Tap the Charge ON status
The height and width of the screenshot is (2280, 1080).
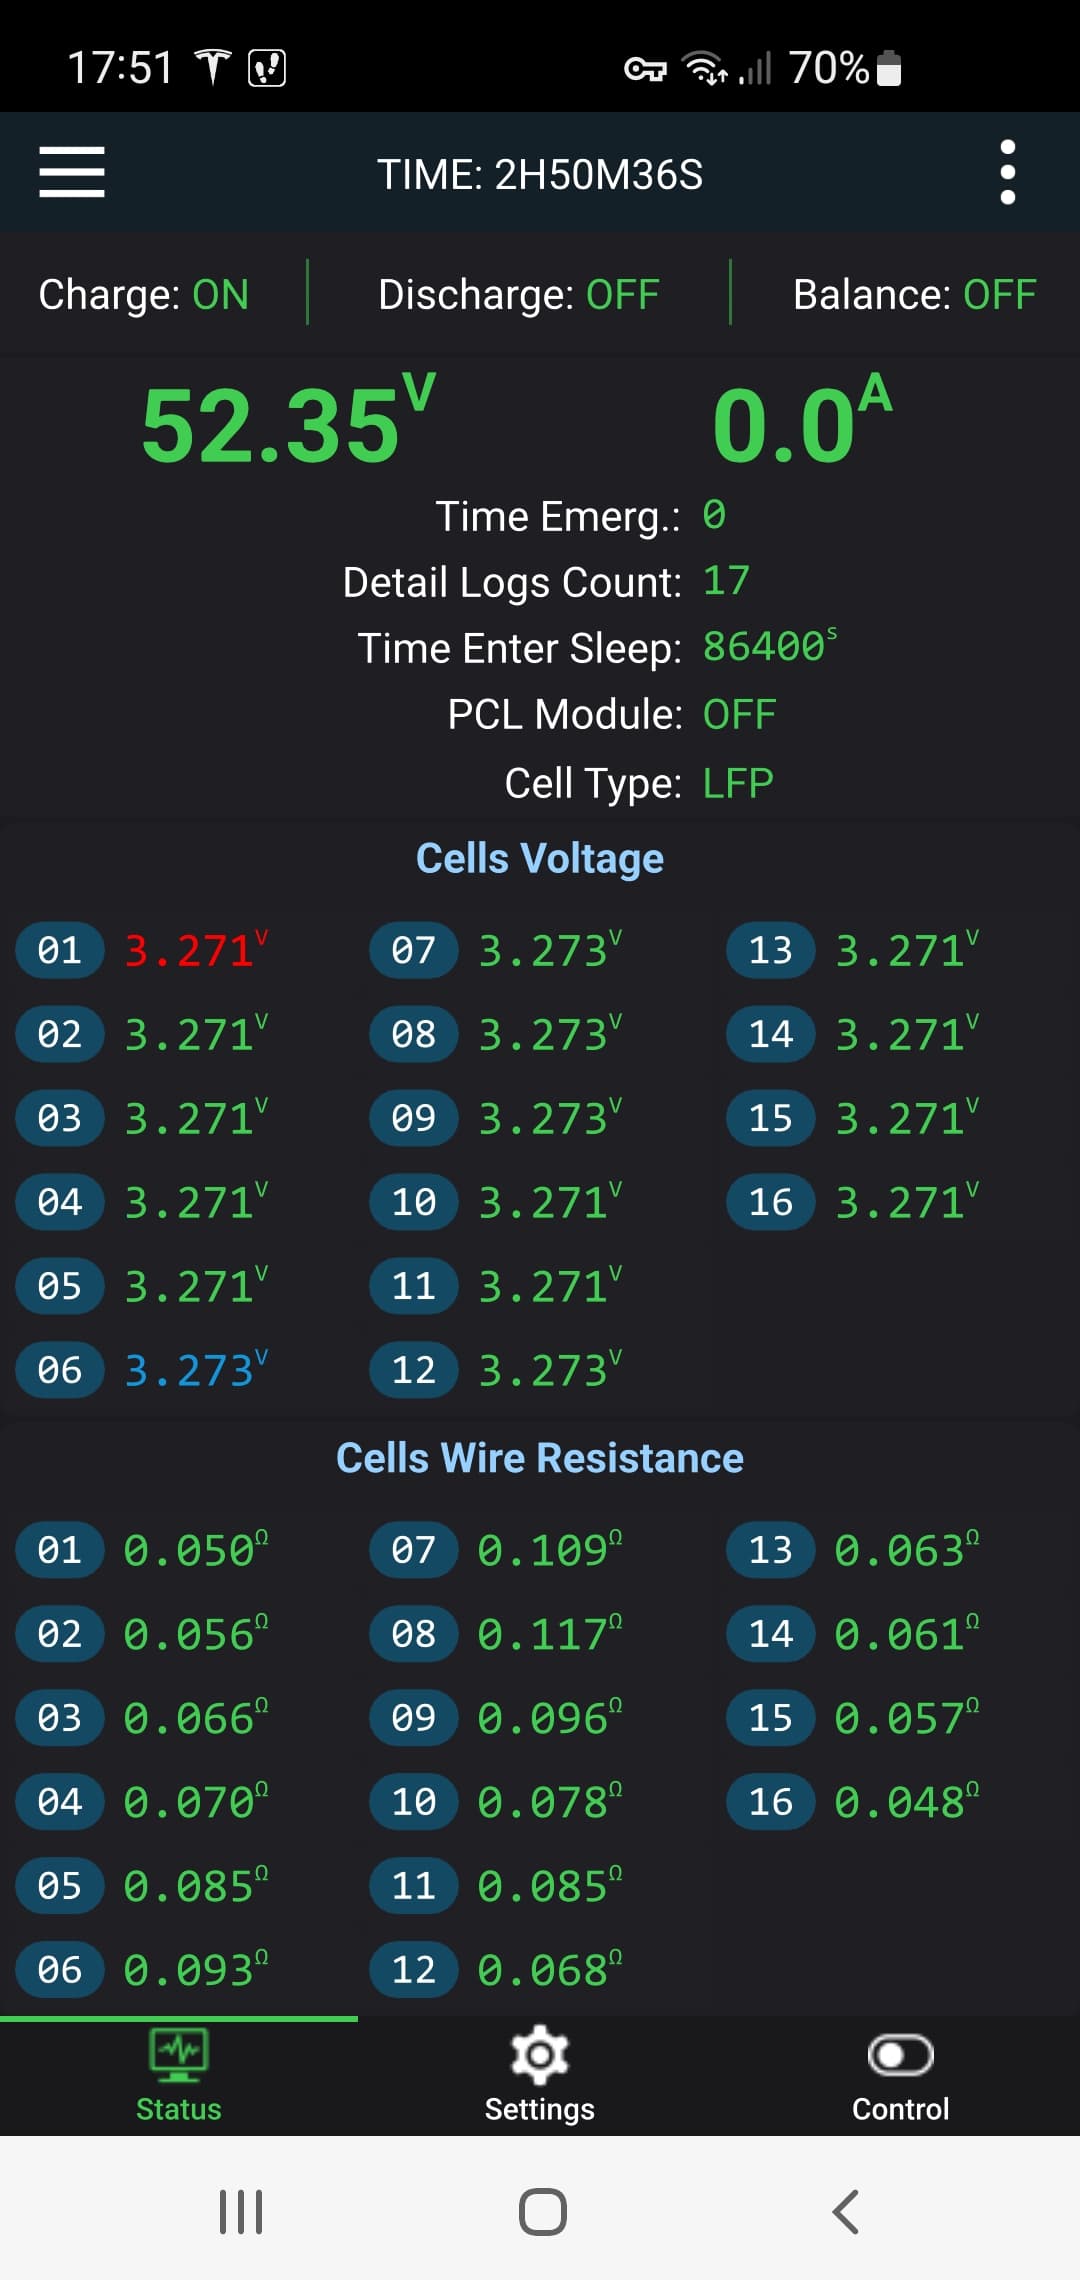[x=143, y=295]
